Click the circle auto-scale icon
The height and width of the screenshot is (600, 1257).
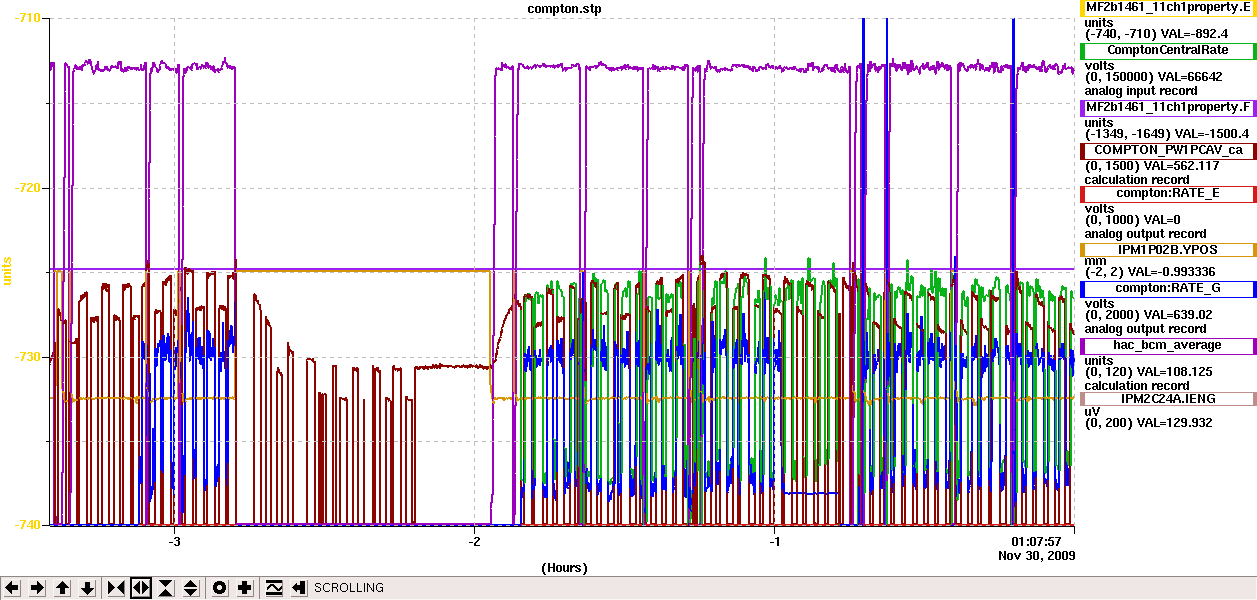220,588
